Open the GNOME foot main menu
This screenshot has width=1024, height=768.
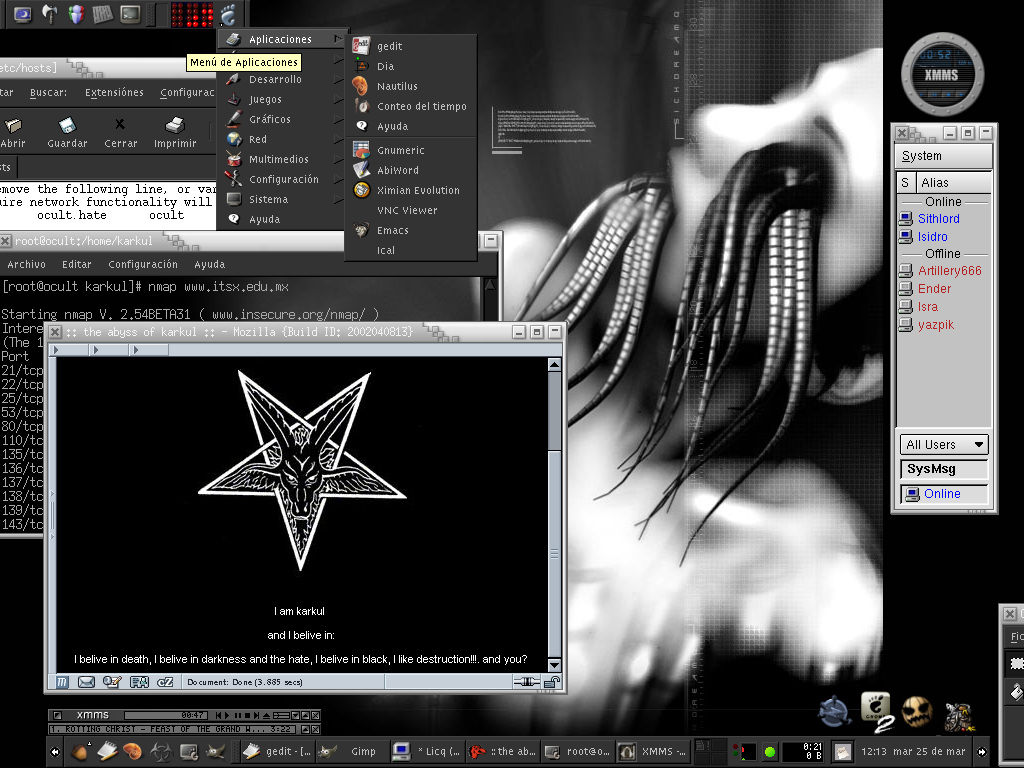pyautogui.click(x=228, y=14)
